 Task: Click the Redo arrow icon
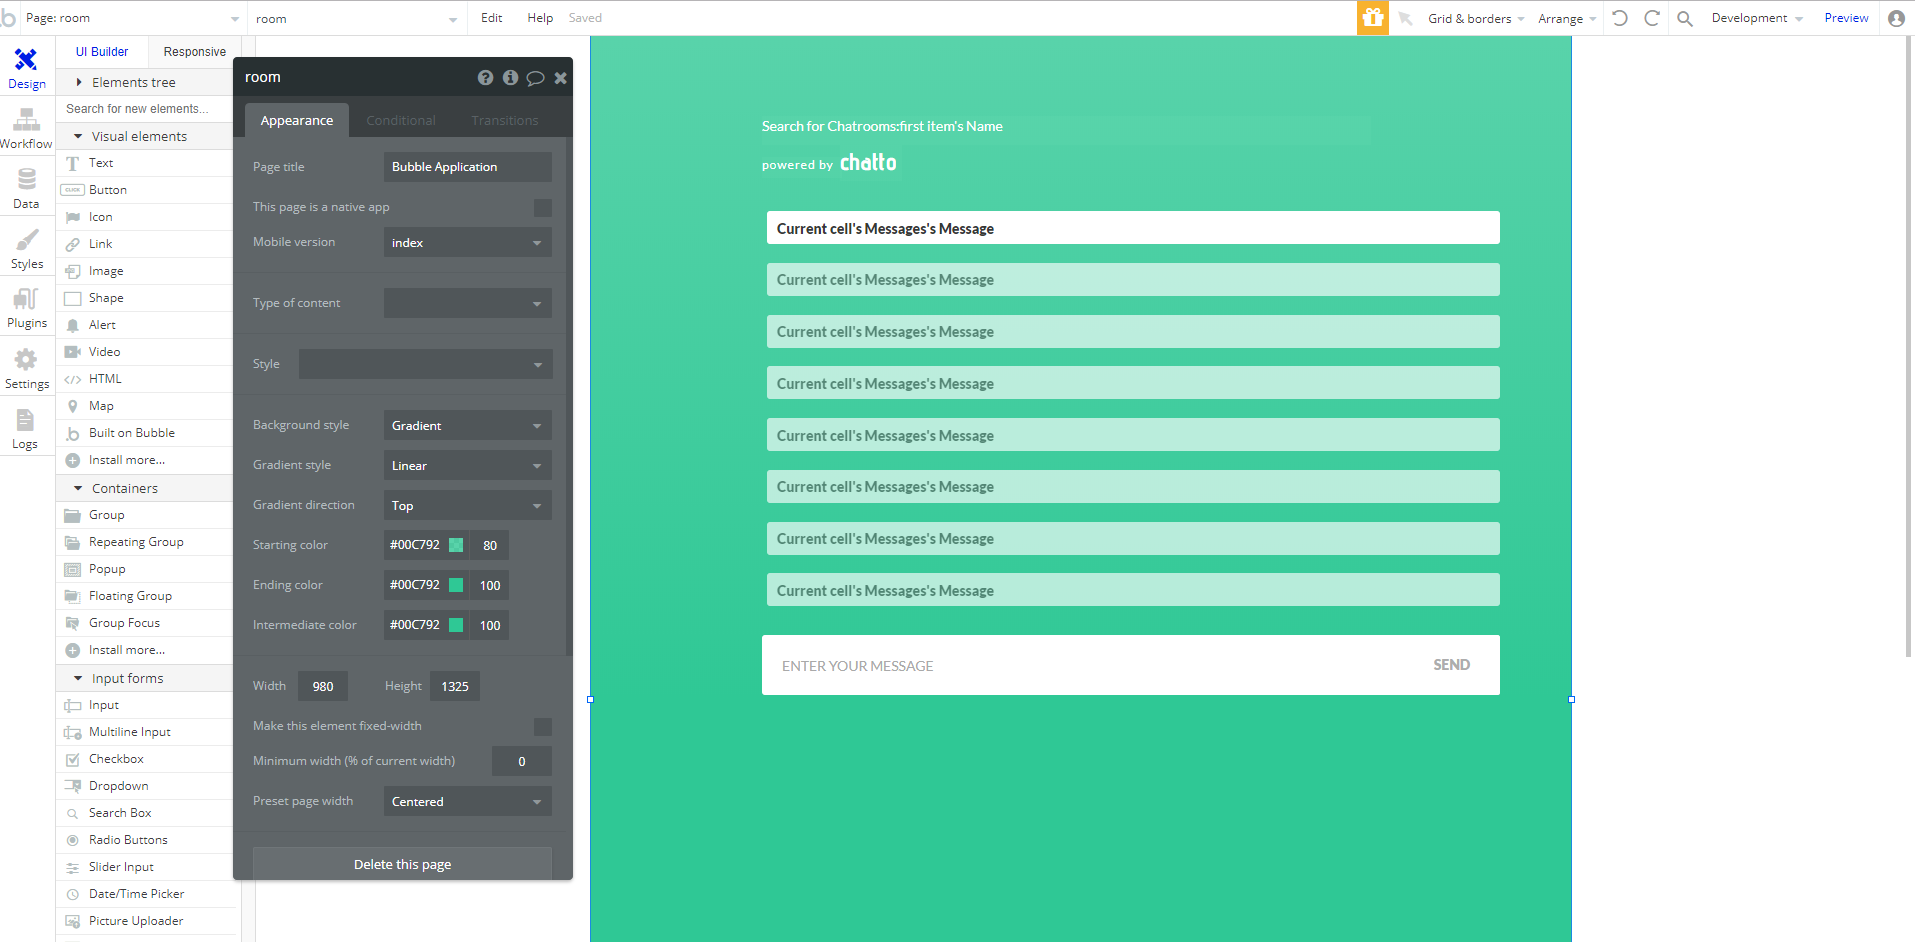(1652, 18)
